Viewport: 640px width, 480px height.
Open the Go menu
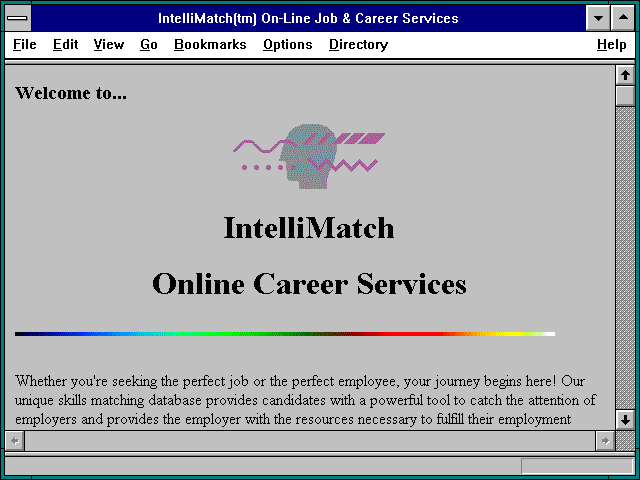[149, 44]
